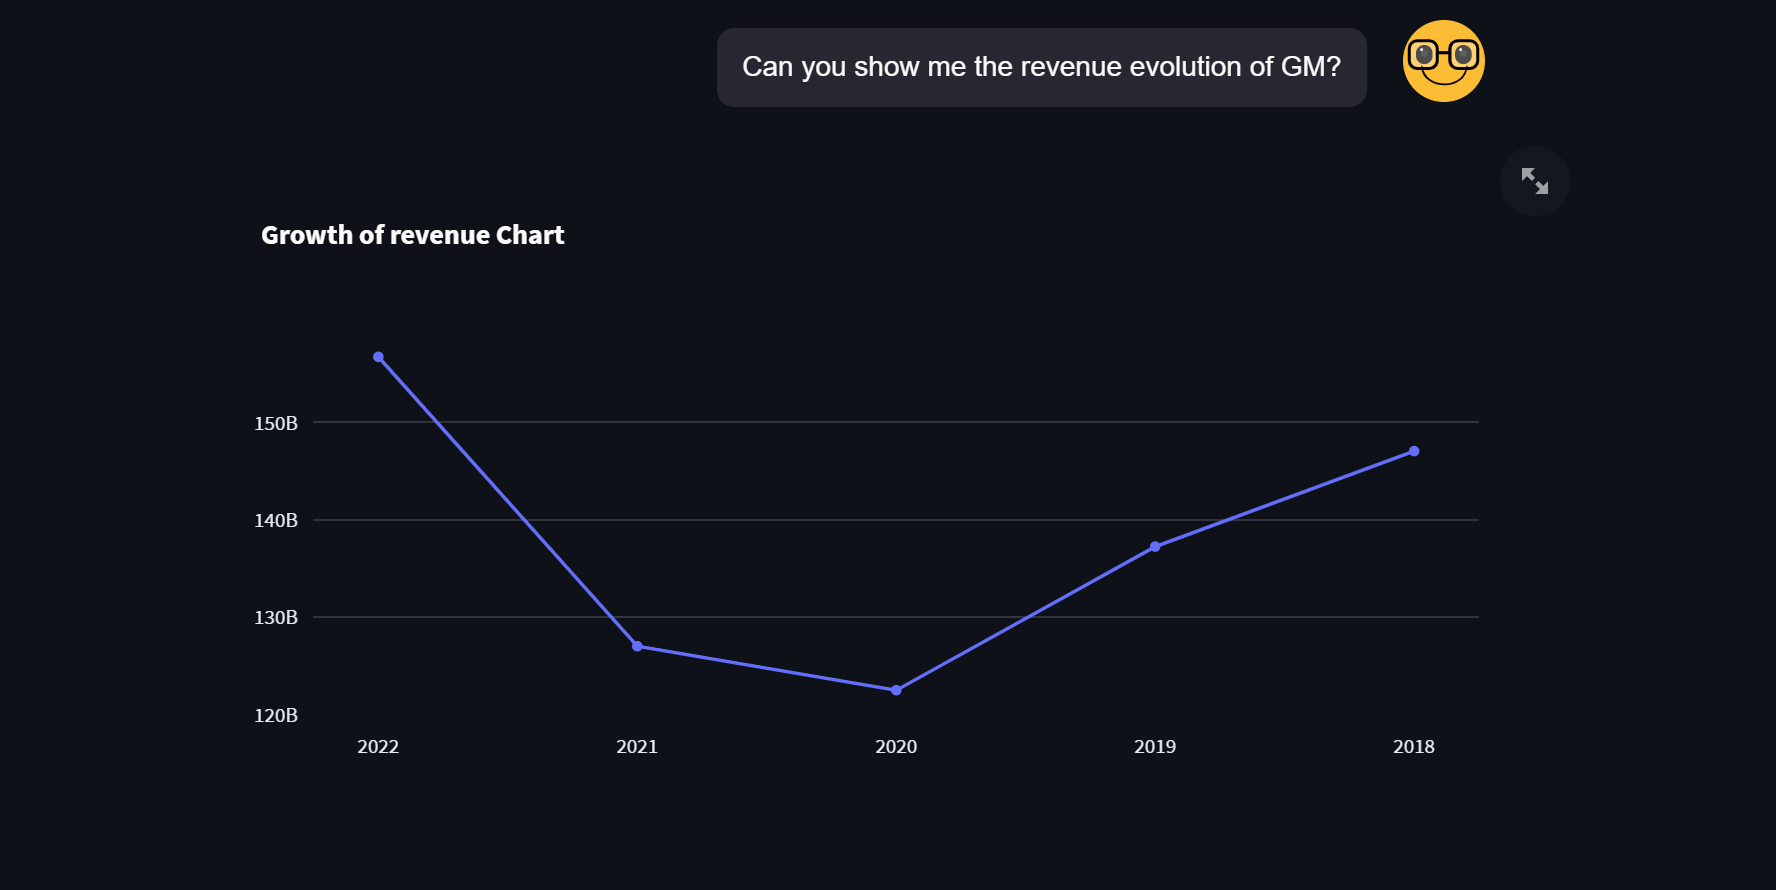Select the 2019 data point on the line
The width and height of the screenshot is (1776, 890).
click(x=1155, y=547)
